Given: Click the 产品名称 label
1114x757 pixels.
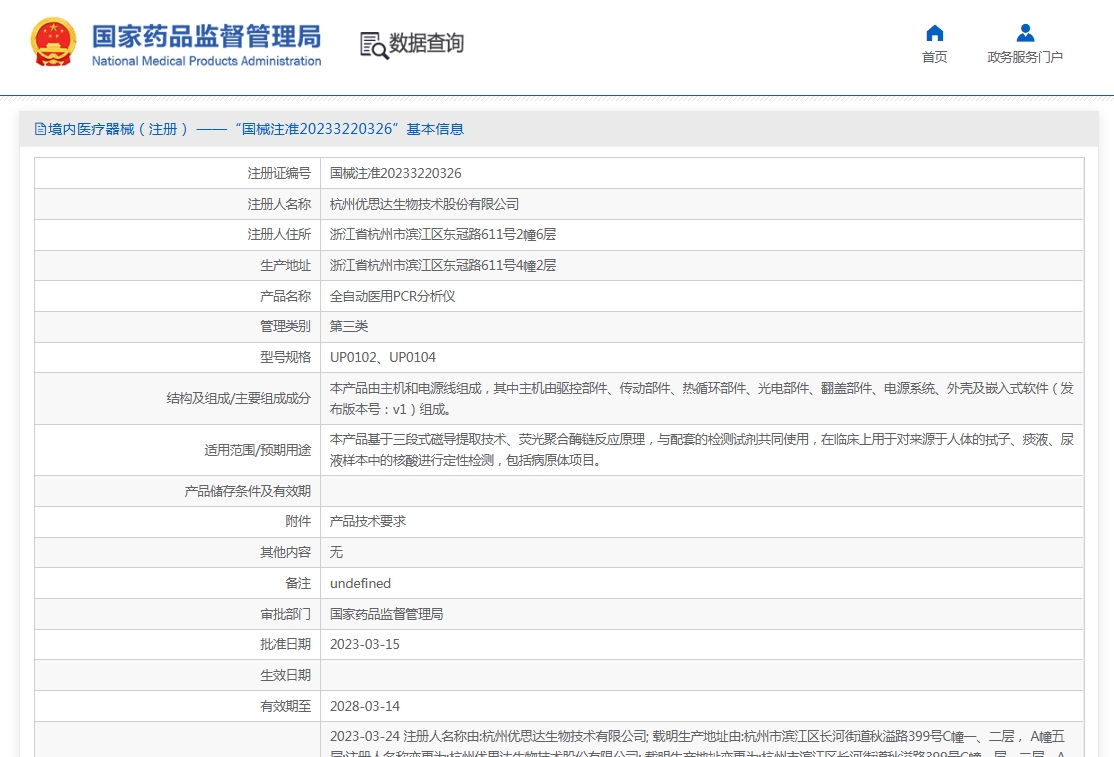Looking at the screenshot, I should coord(286,296).
